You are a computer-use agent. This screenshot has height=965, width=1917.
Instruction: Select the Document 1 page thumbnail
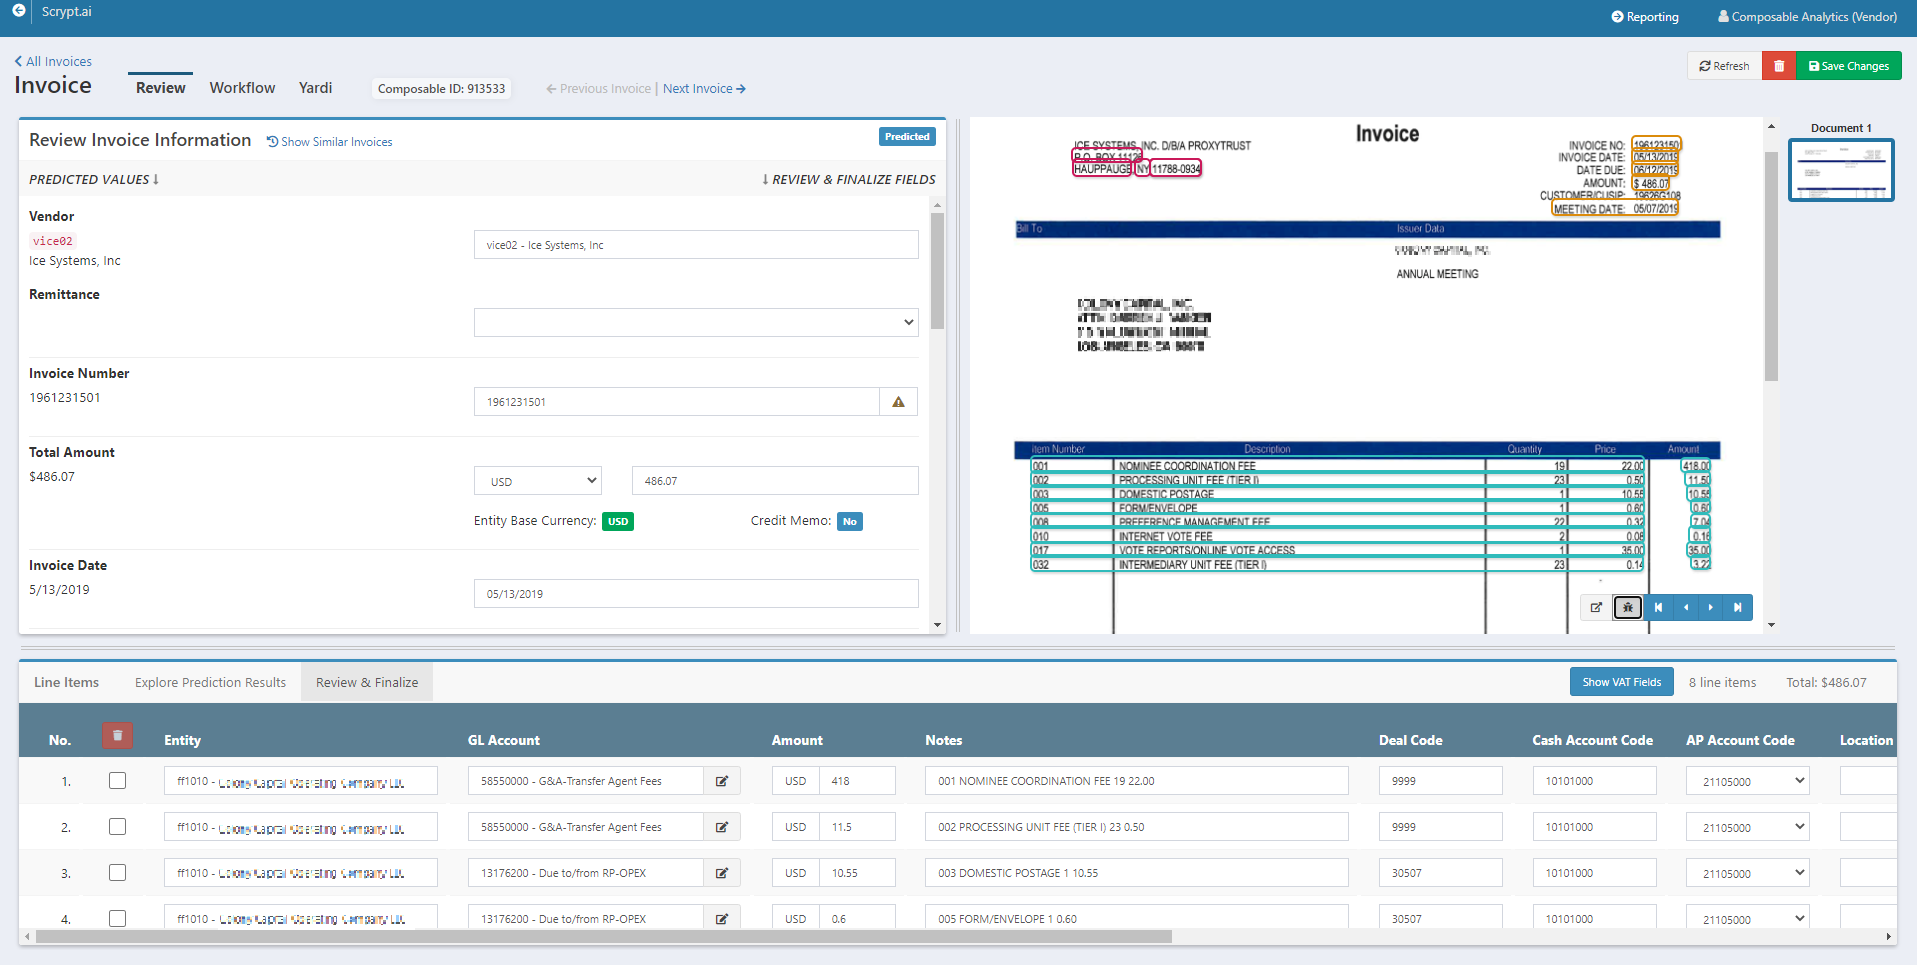(1840, 170)
